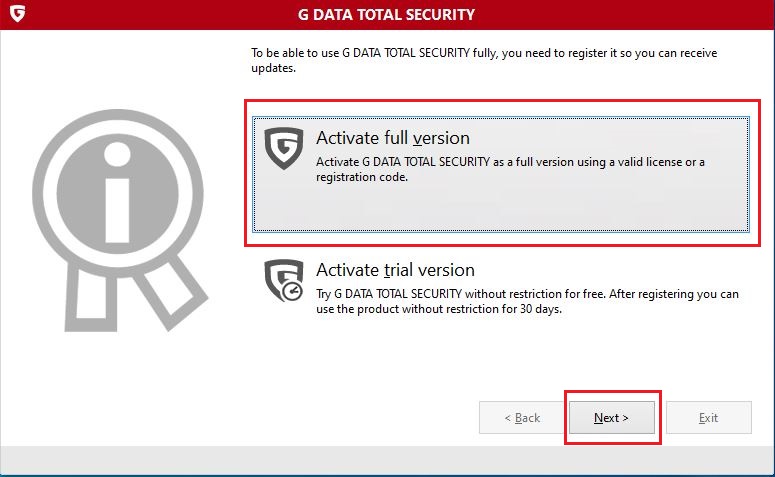Screen dimensions: 775x477
Task: Click the gray footer strip at window bottom
Action: 388,460
